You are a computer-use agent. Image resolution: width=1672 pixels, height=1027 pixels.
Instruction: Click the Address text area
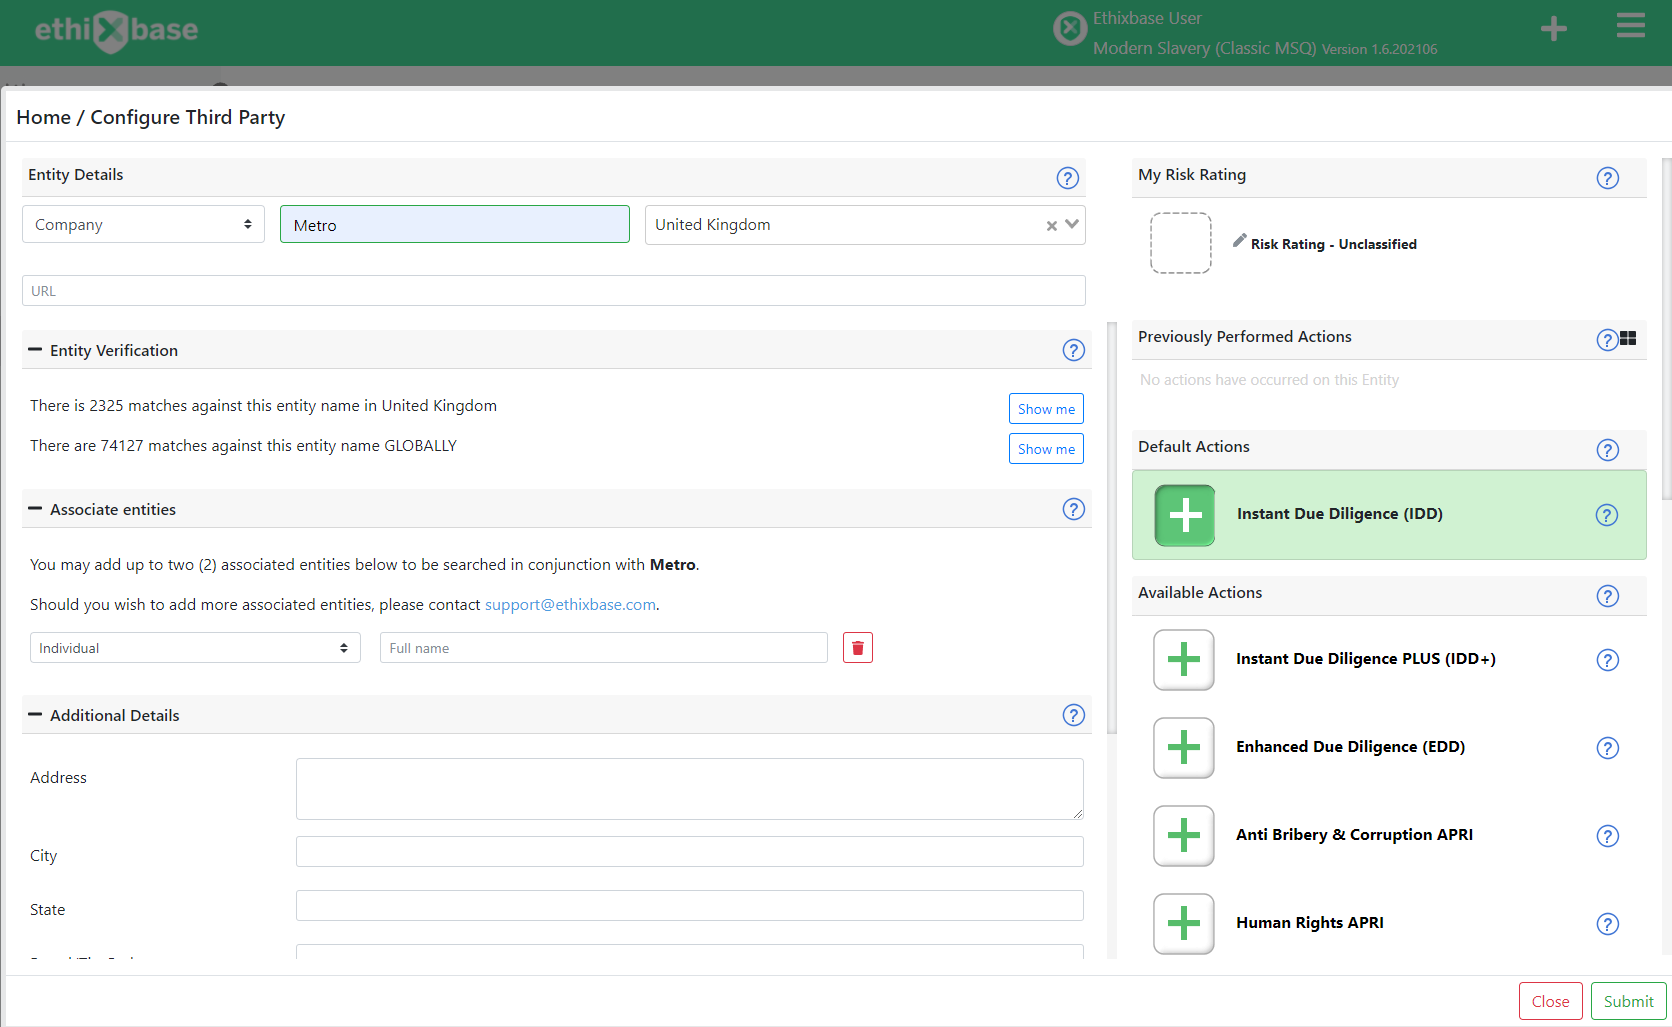pos(690,789)
